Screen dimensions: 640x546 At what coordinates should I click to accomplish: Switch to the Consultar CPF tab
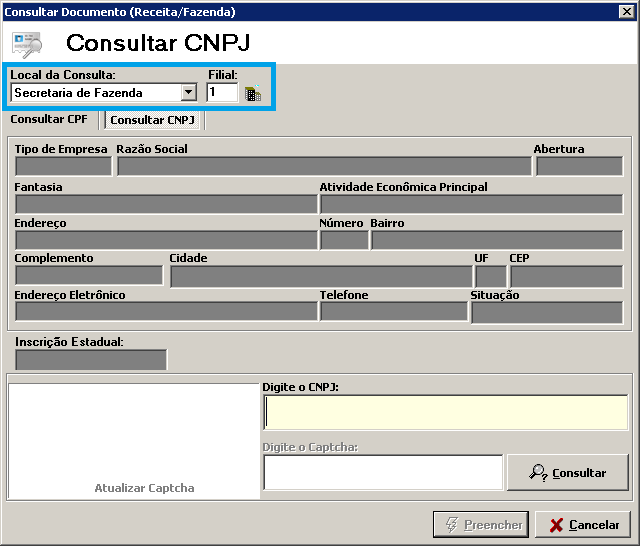pyautogui.click(x=49, y=120)
